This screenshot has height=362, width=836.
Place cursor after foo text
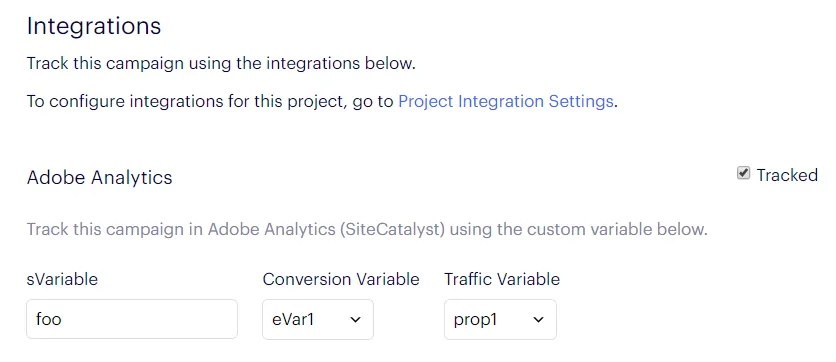coord(63,319)
